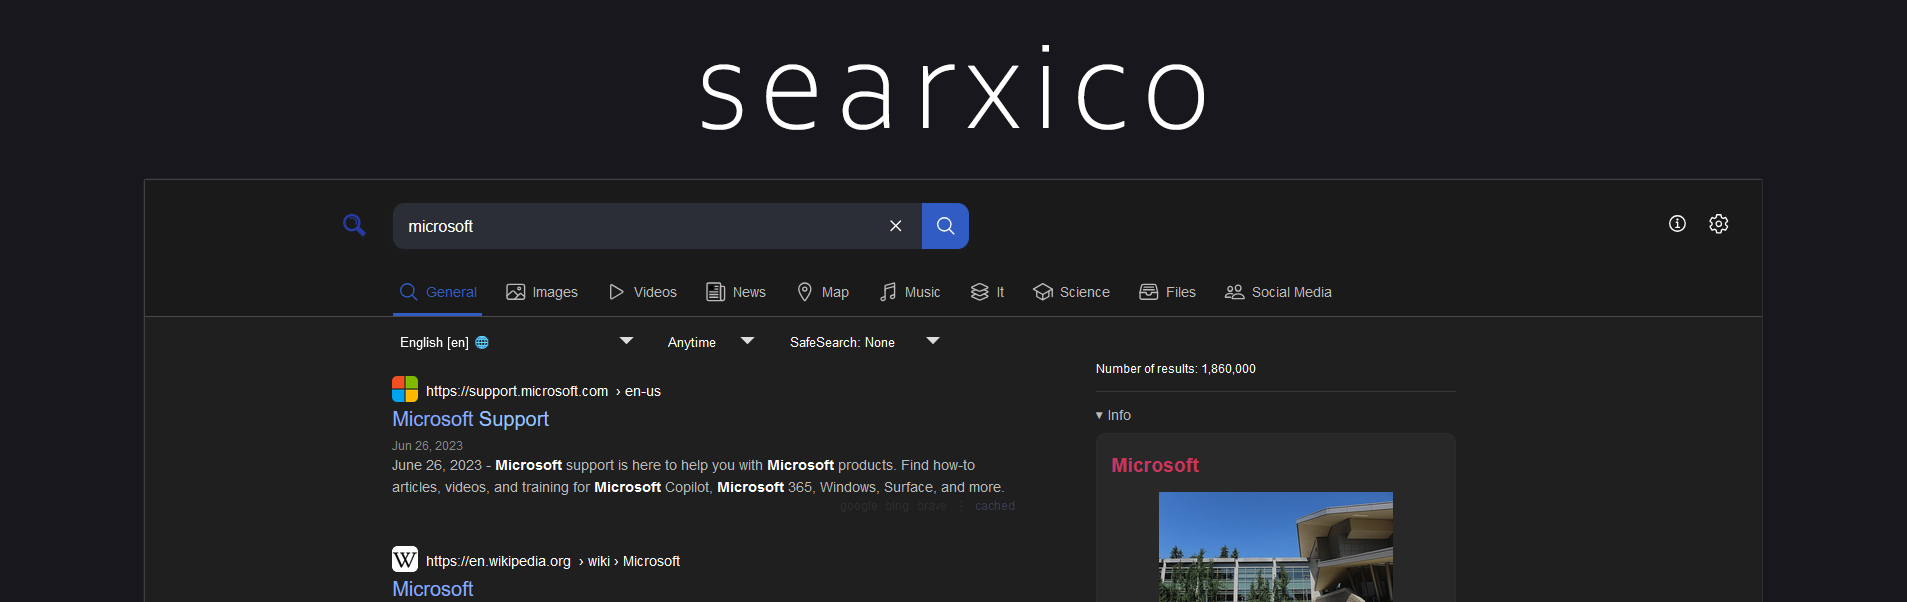The height and width of the screenshot is (602, 1907).
Task: Click the bing engine label
Action: click(x=898, y=506)
